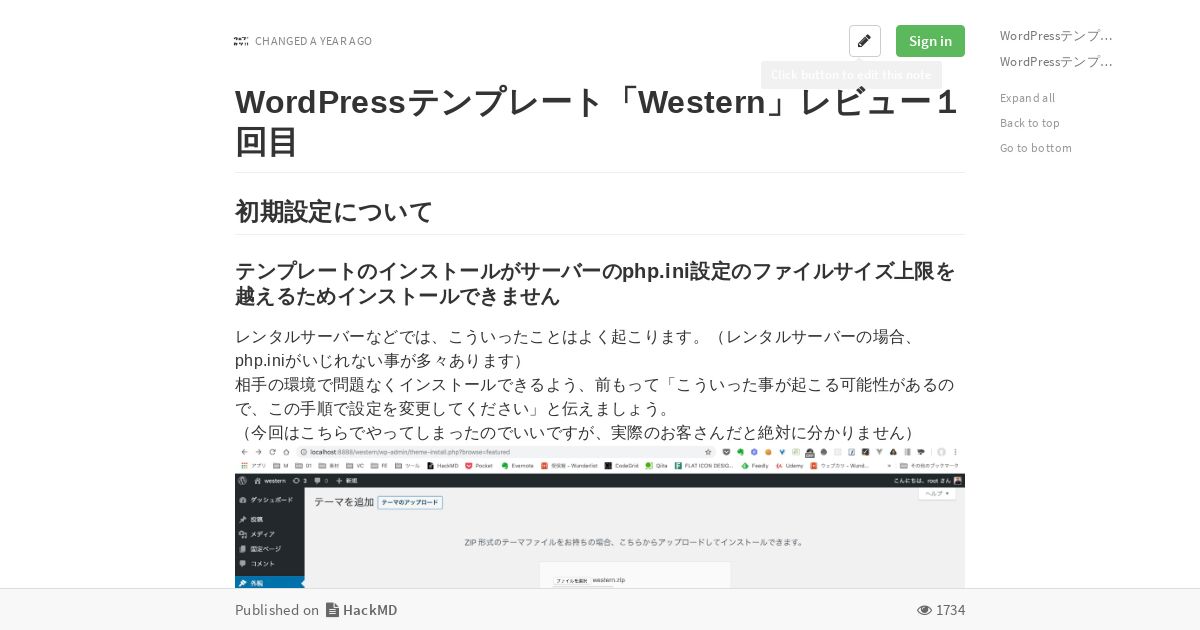The width and height of the screenshot is (1200, 630).
Task: Click Go to bottom link
Action: point(1035,148)
